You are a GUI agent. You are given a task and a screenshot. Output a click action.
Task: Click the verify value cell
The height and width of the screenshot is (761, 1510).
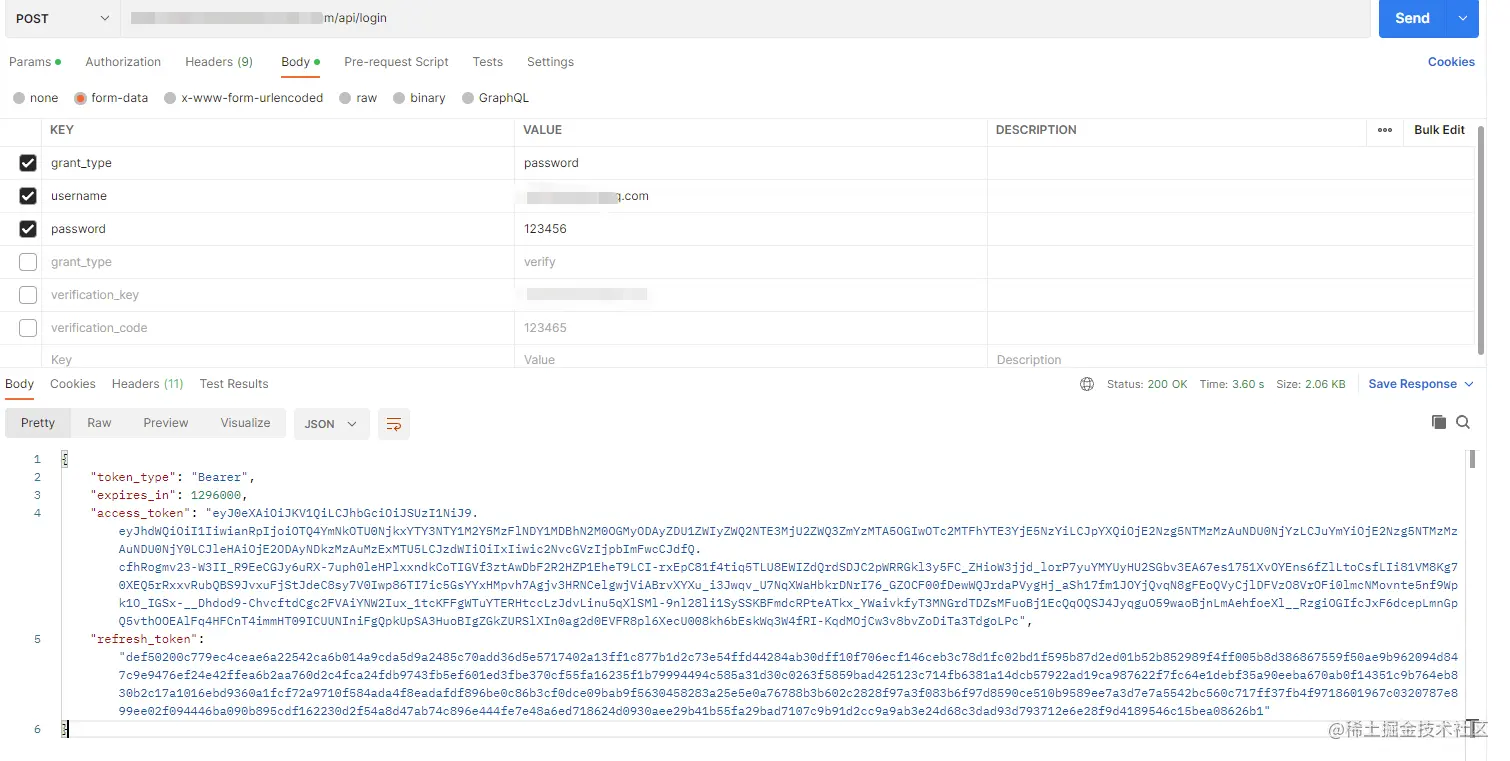[751, 262]
